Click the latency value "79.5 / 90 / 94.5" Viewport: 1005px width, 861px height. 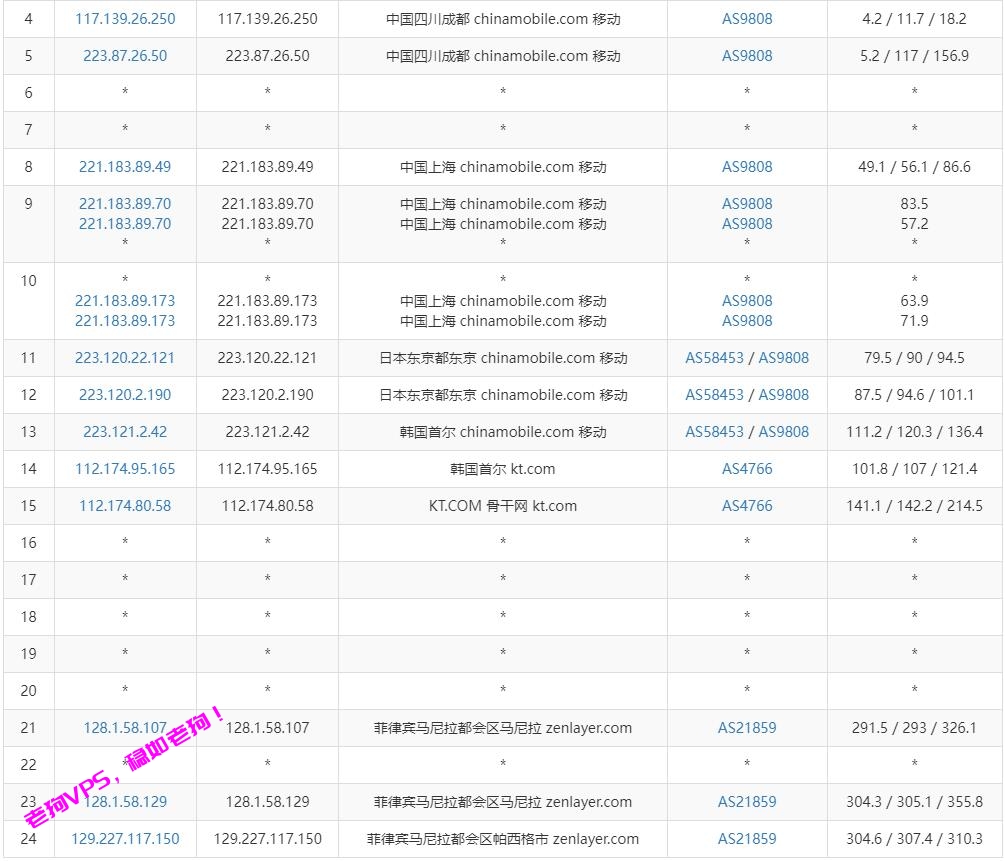coord(915,358)
